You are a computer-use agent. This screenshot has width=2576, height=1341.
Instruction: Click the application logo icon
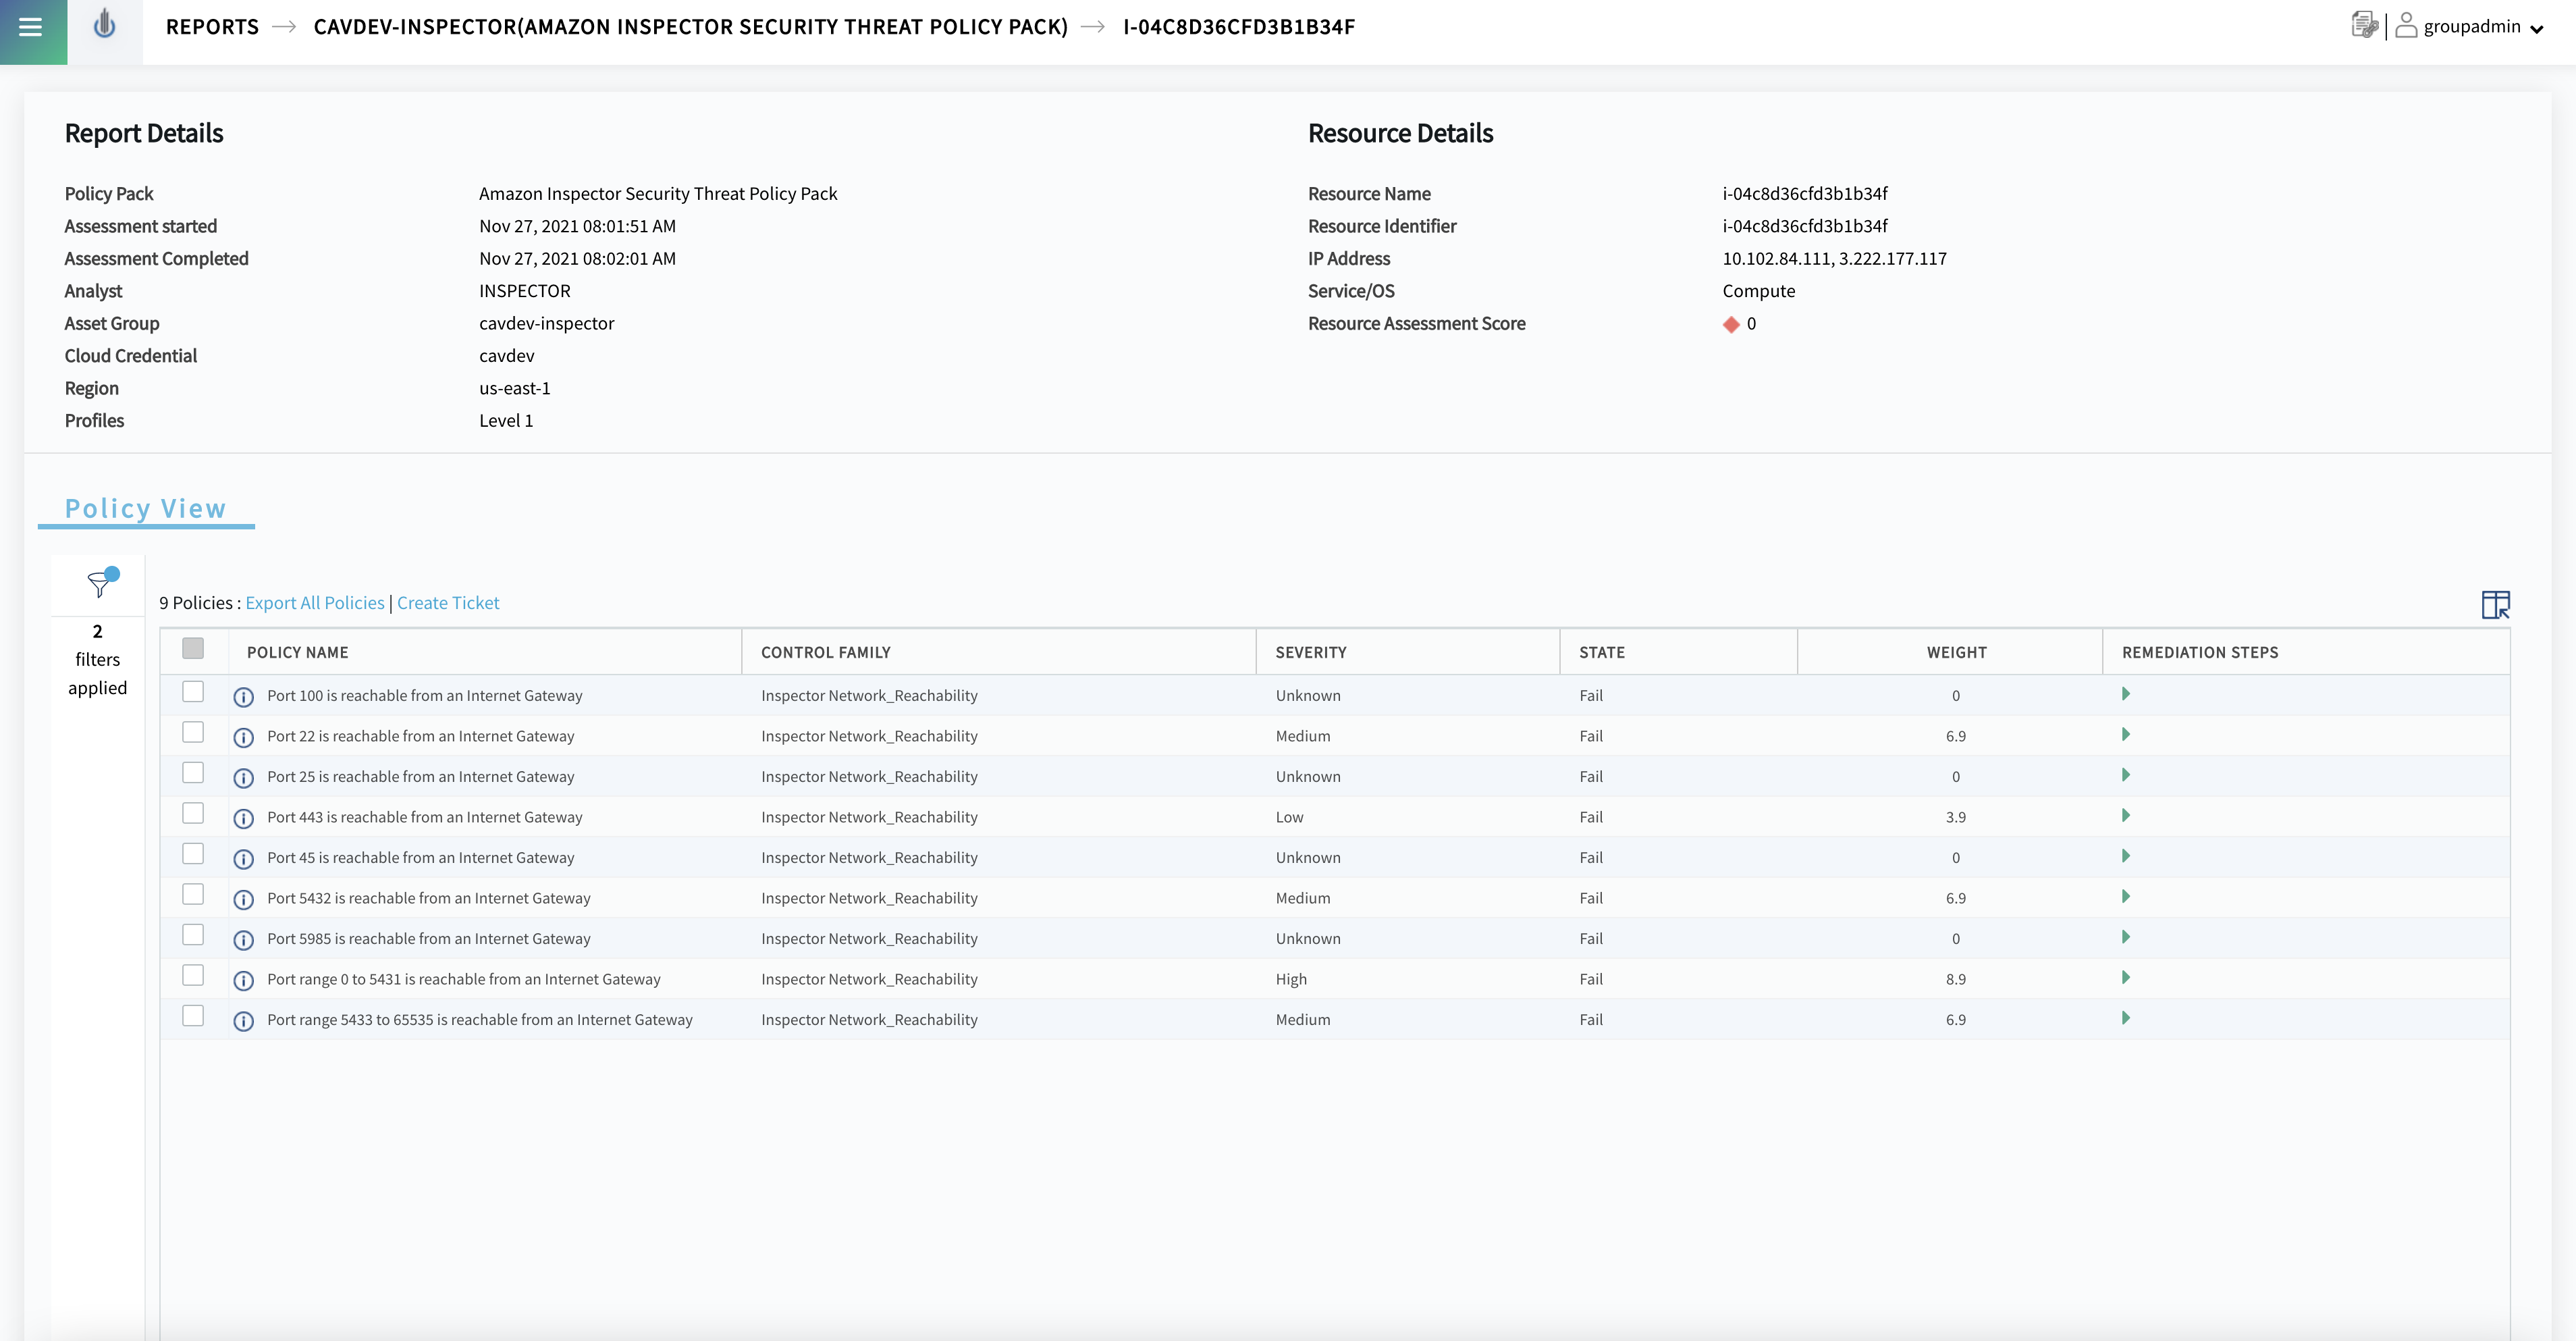coord(105,25)
